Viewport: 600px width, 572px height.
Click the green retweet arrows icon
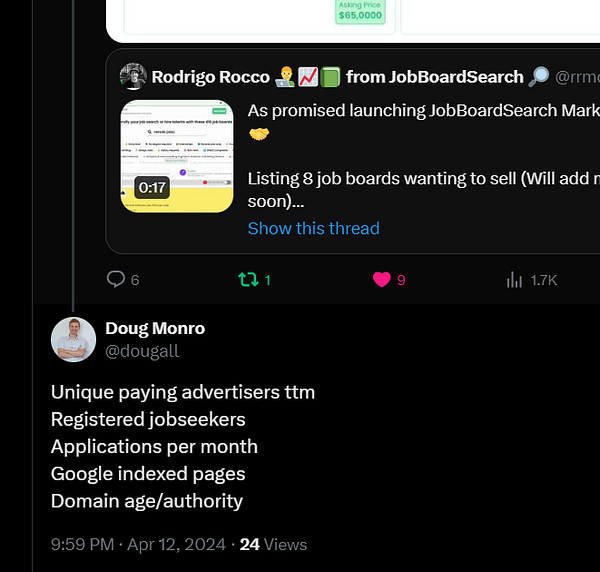coord(248,280)
